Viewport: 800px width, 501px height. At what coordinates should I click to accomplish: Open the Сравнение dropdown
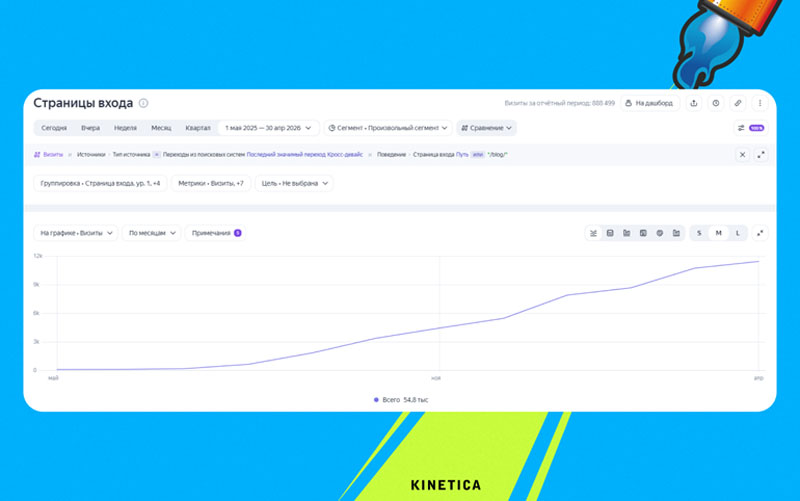(x=486, y=128)
